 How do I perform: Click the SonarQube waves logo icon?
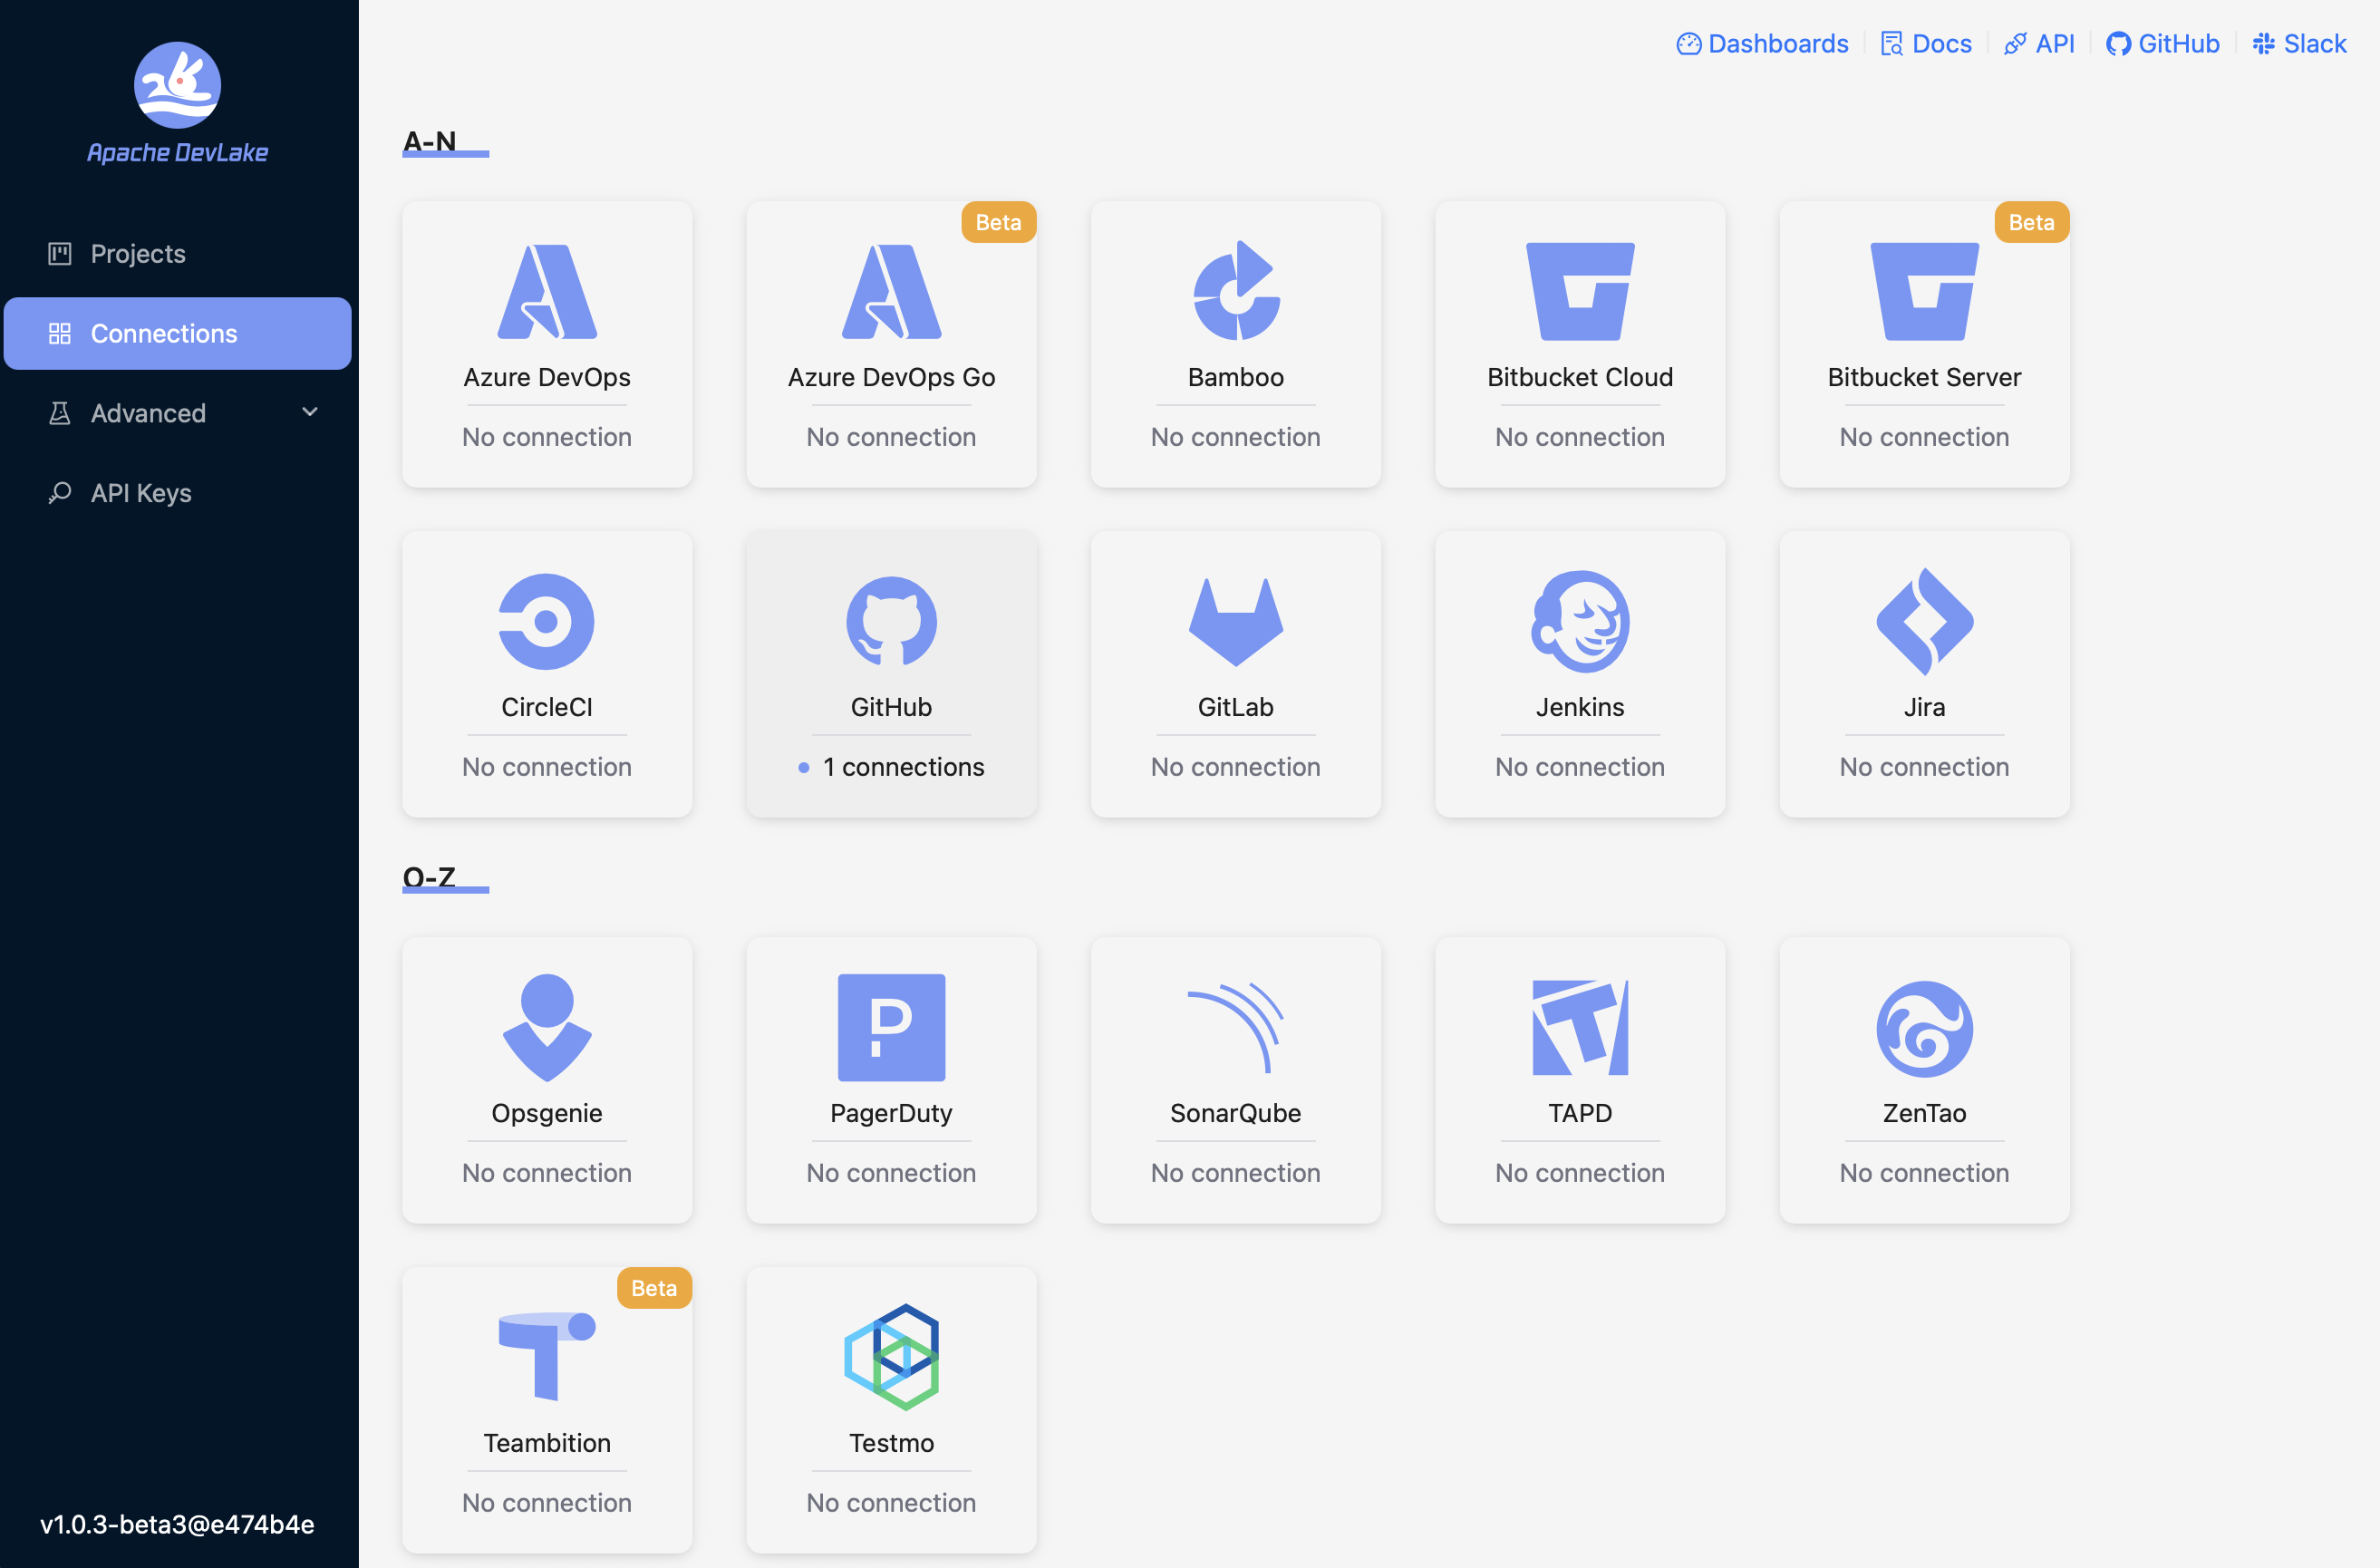(x=1236, y=1027)
